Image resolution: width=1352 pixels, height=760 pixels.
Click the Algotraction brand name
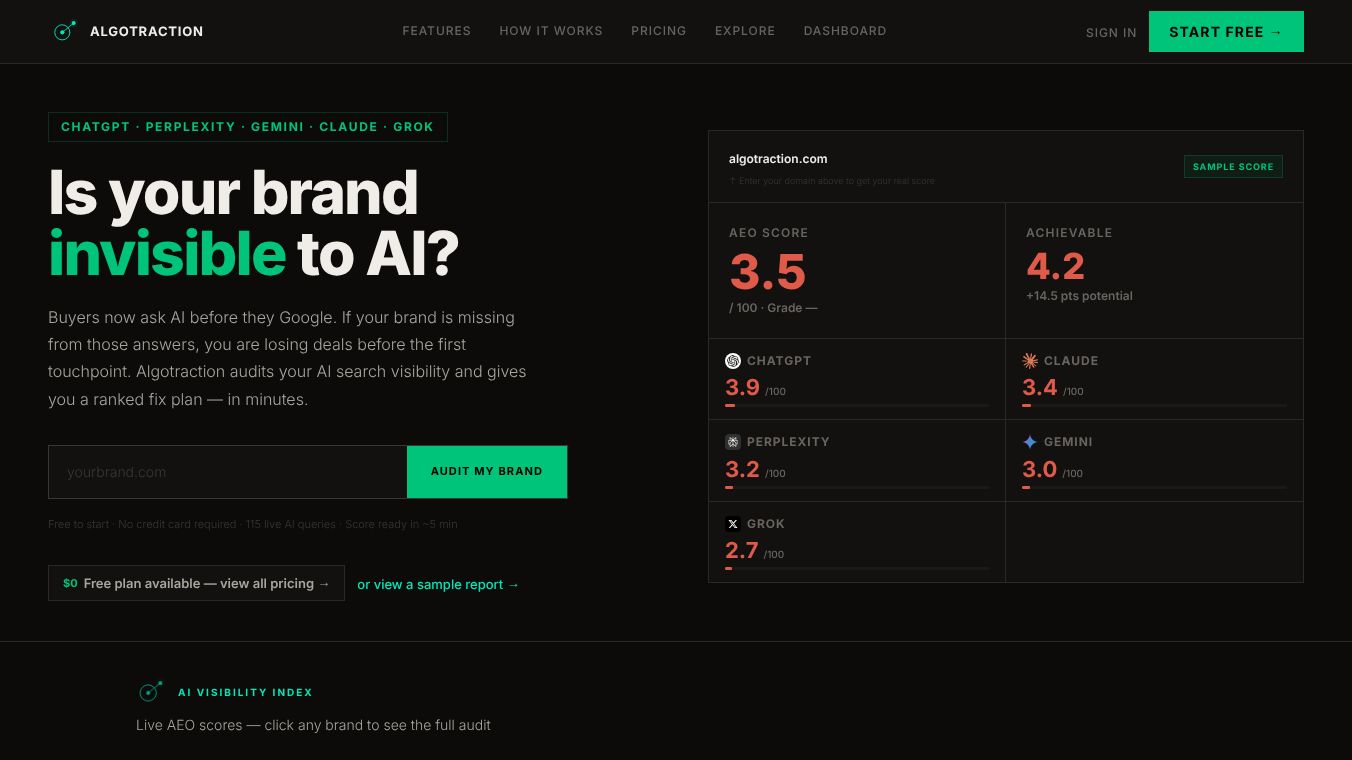[147, 31]
